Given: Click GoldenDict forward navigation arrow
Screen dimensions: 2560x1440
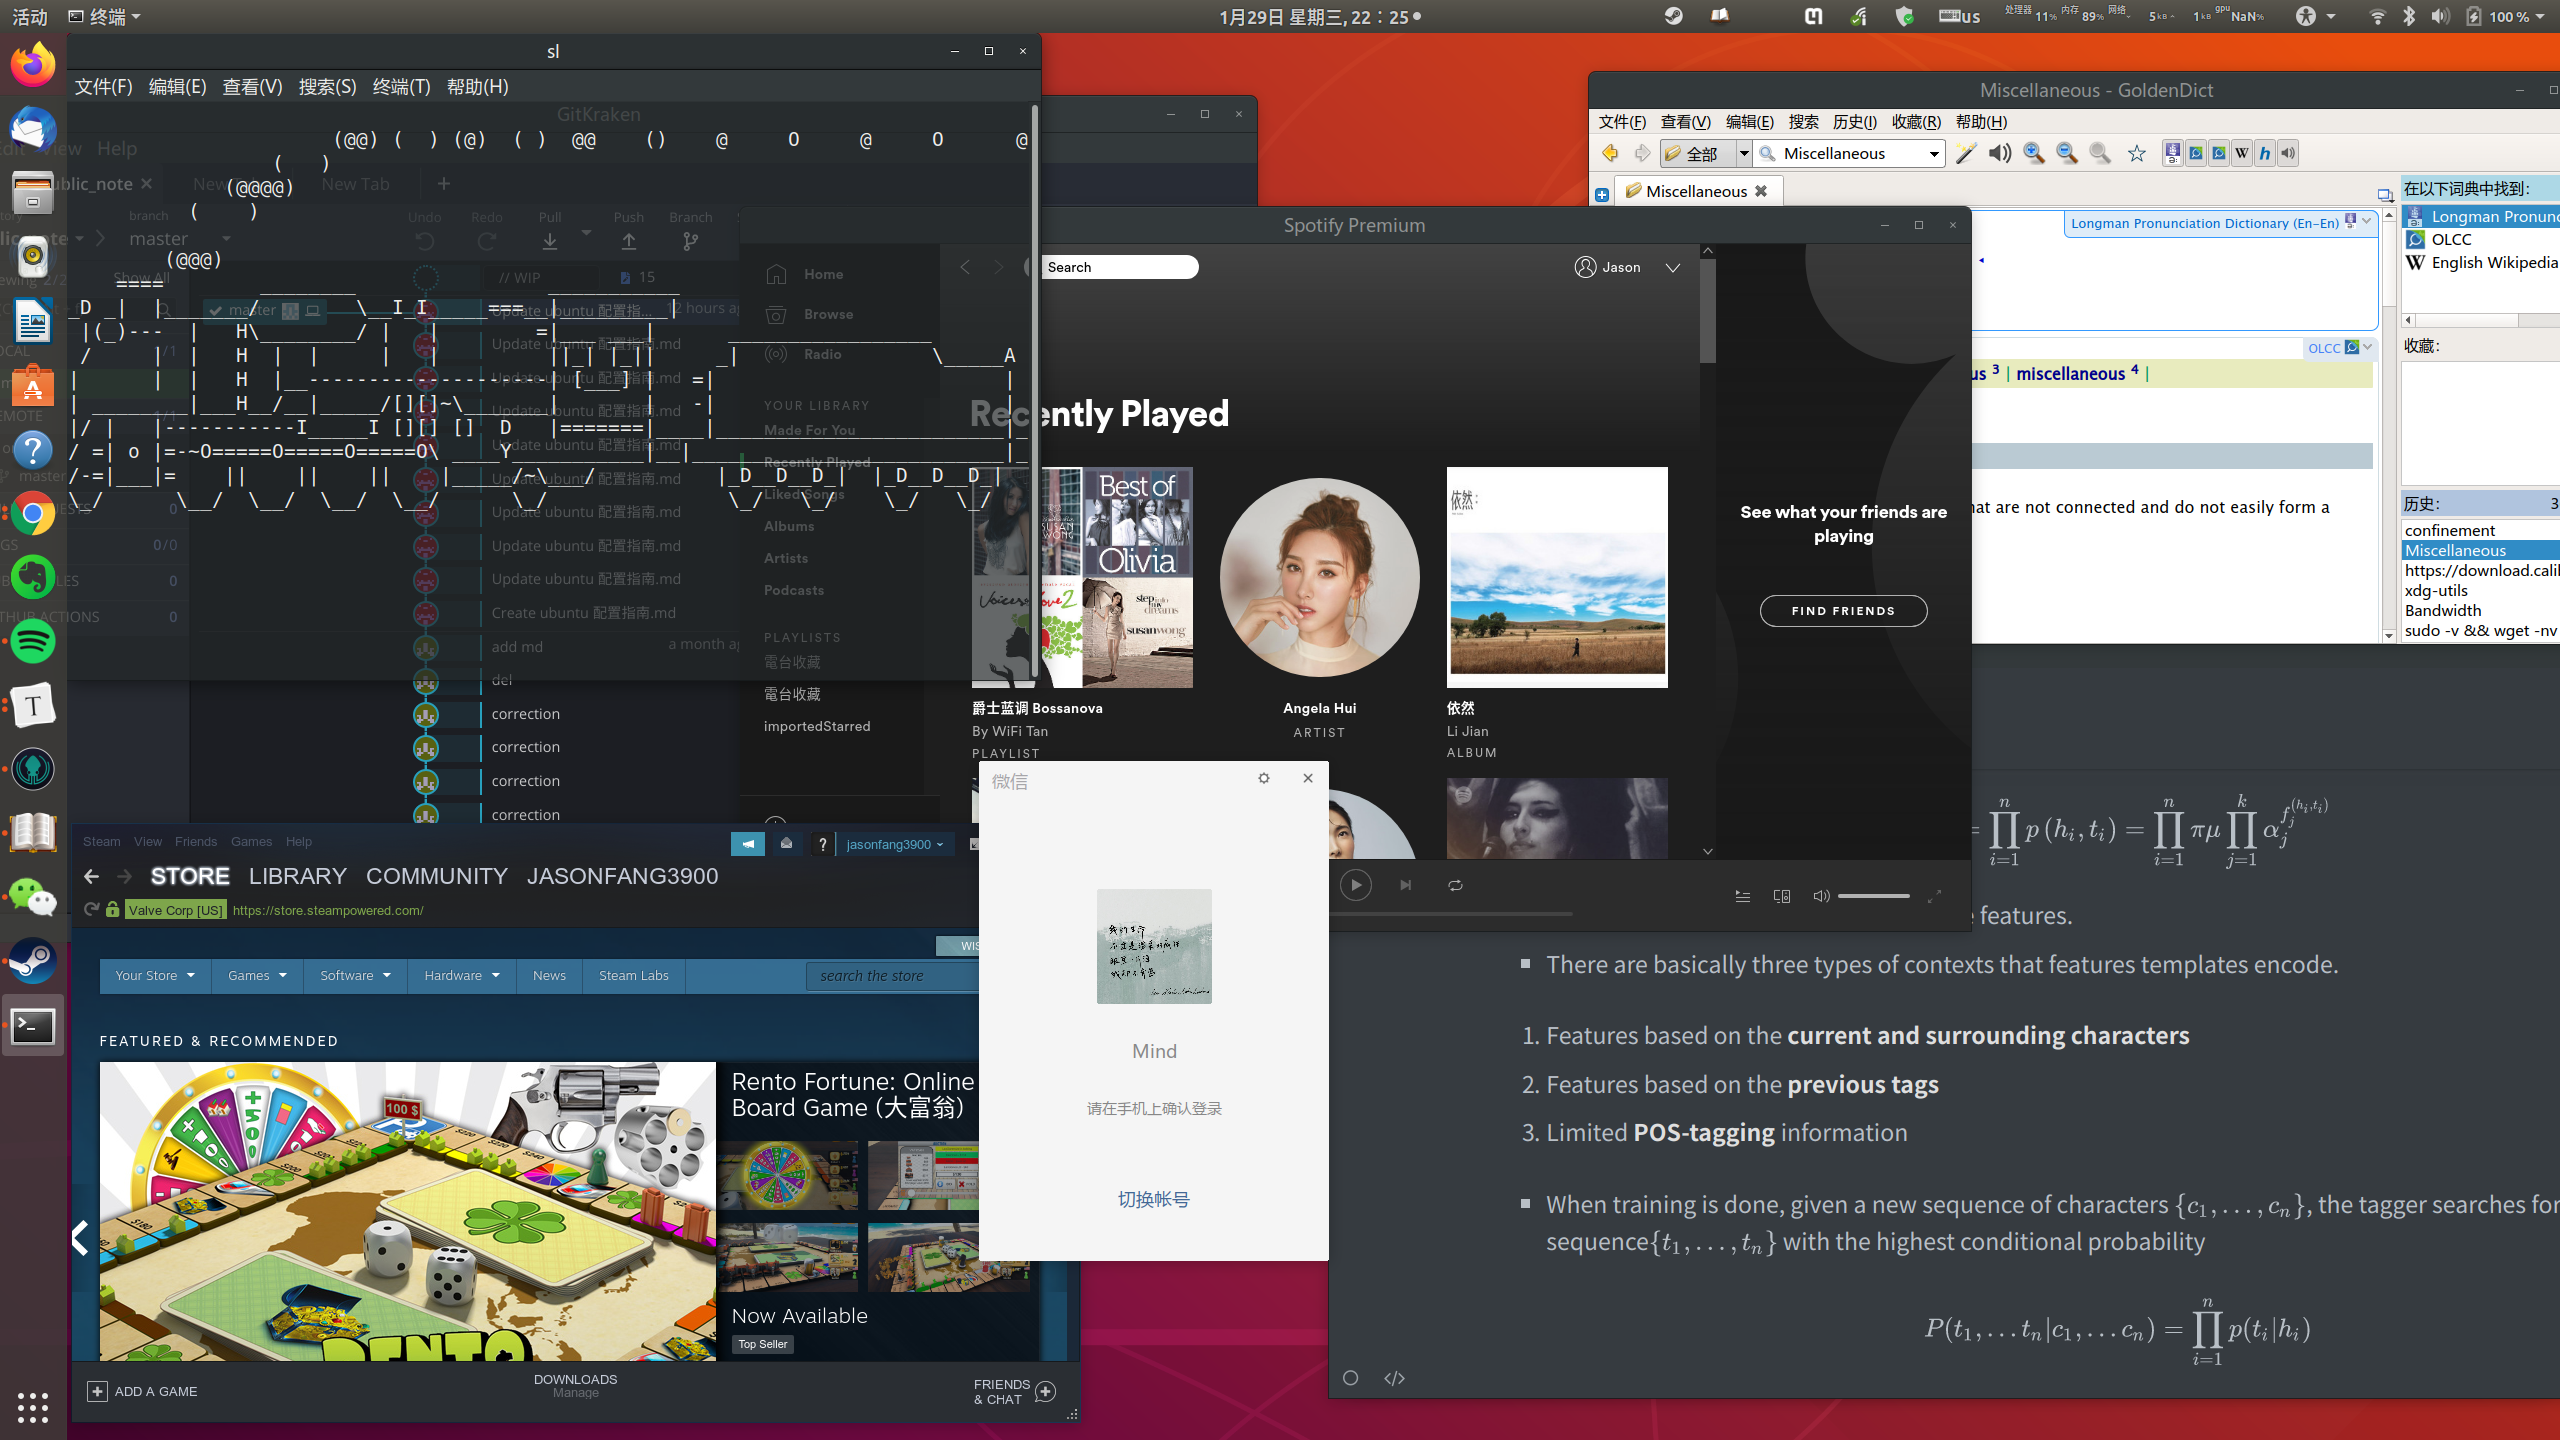Looking at the screenshot, I should (x=1642, y=153).
